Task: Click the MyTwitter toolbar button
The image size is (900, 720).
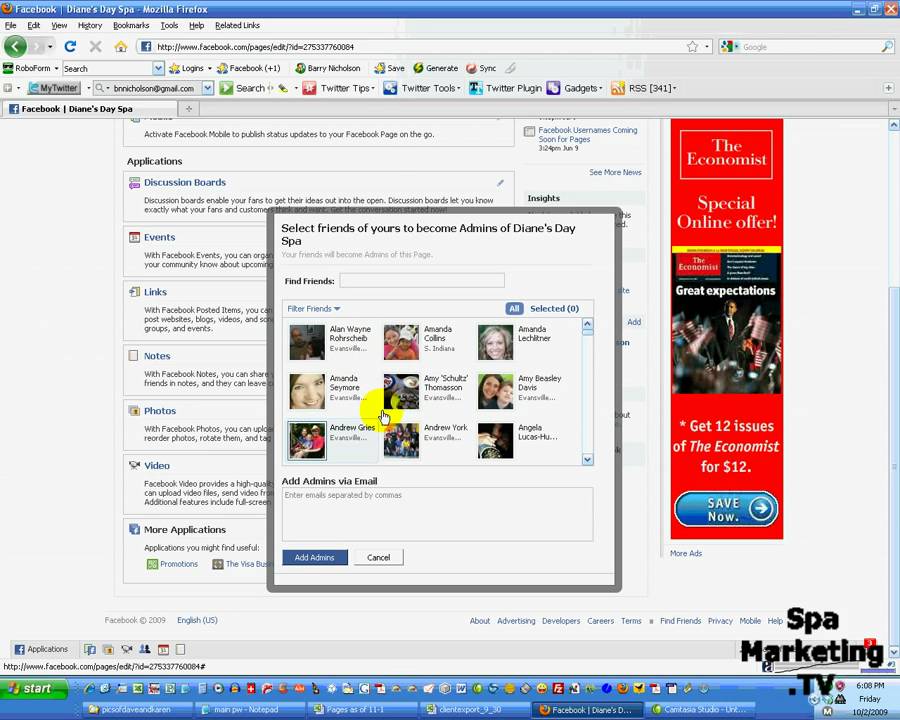Action: pos(53,88)
